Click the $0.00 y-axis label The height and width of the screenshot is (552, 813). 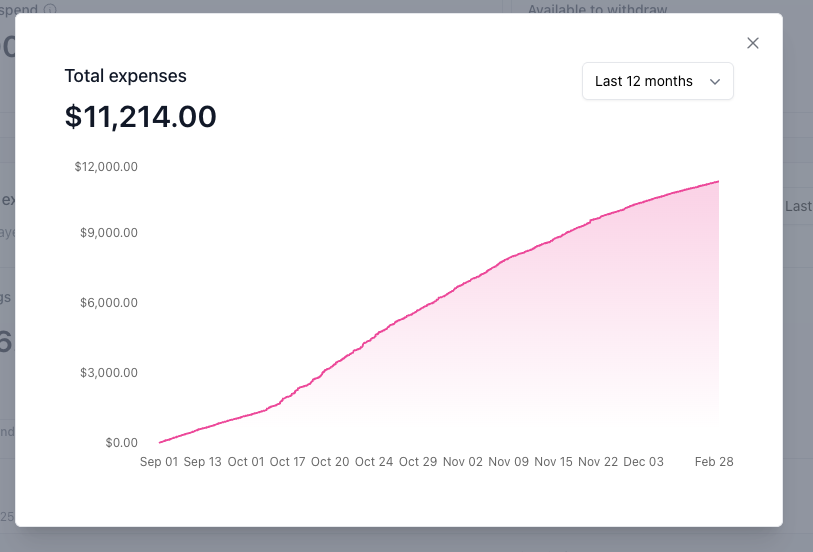coord(121,442)
